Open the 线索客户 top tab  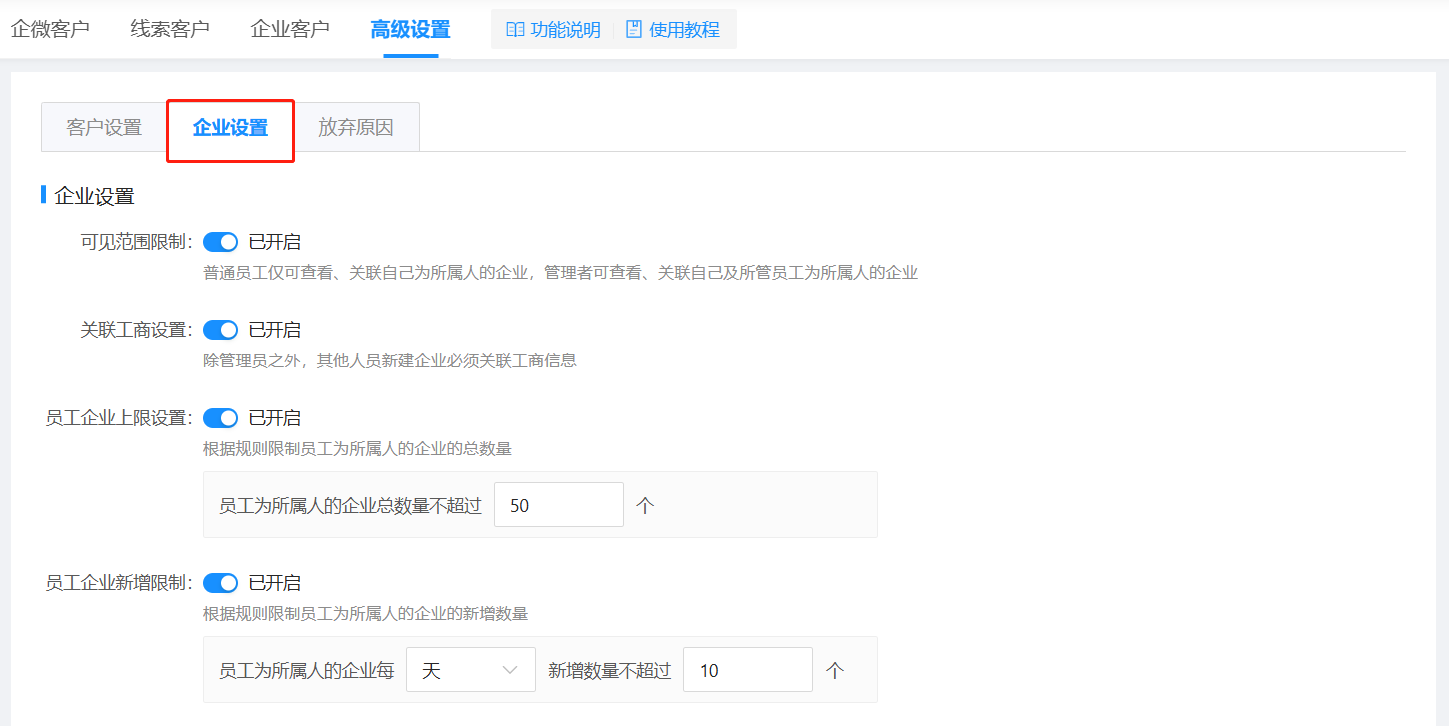pos(170,29)
